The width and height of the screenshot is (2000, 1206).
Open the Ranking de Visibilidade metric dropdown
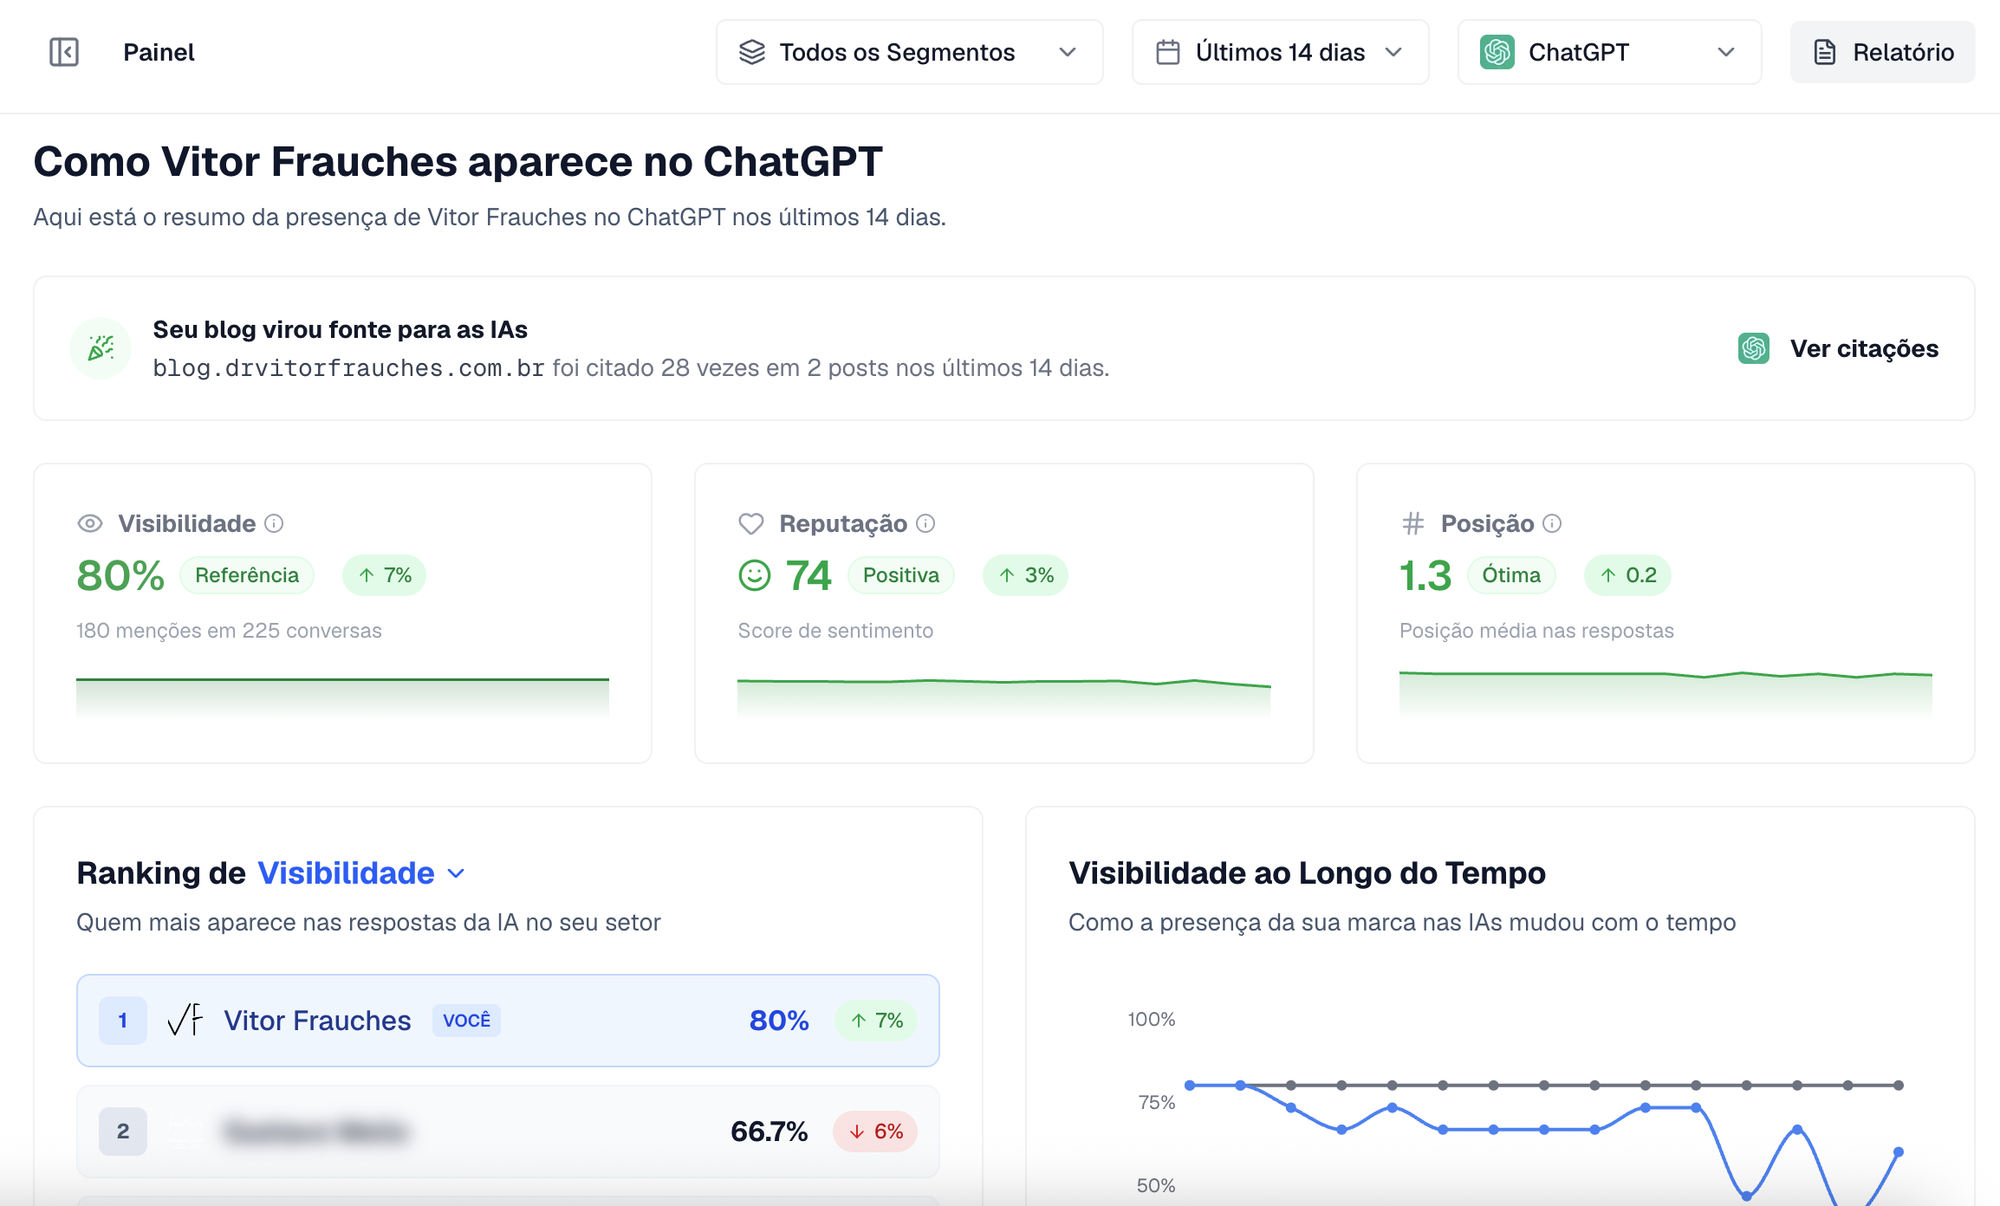click(x=361, y=873)
